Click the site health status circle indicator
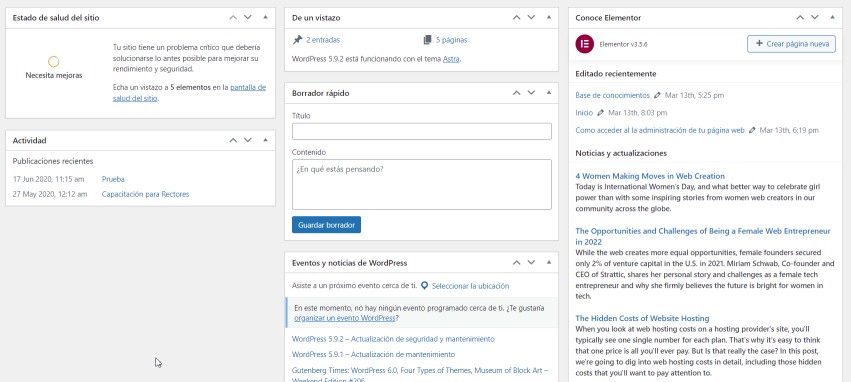The width and height of the screenshot is (851, 382). [53, 61]
